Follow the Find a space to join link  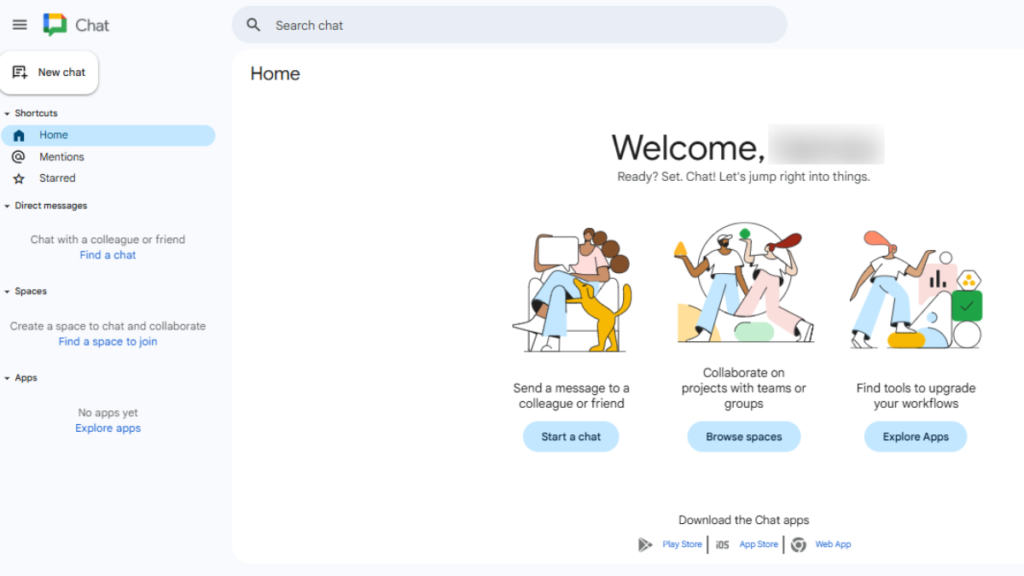(x=107, y=341)
